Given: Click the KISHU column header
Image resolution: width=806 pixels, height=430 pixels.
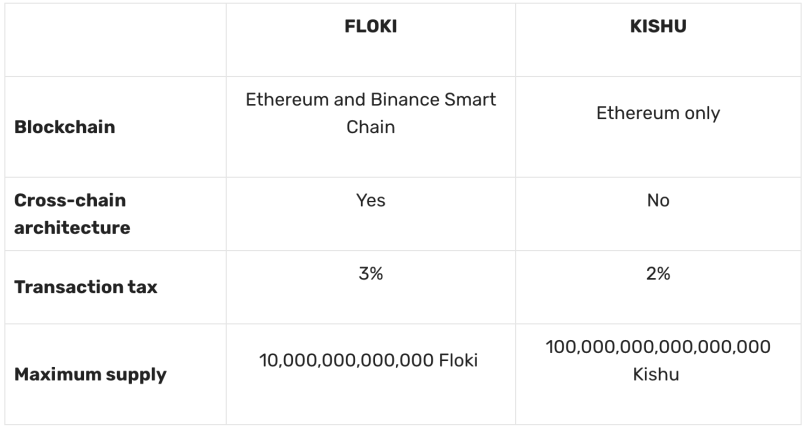Looking at the screenshot, I should [x=658, y=26].
